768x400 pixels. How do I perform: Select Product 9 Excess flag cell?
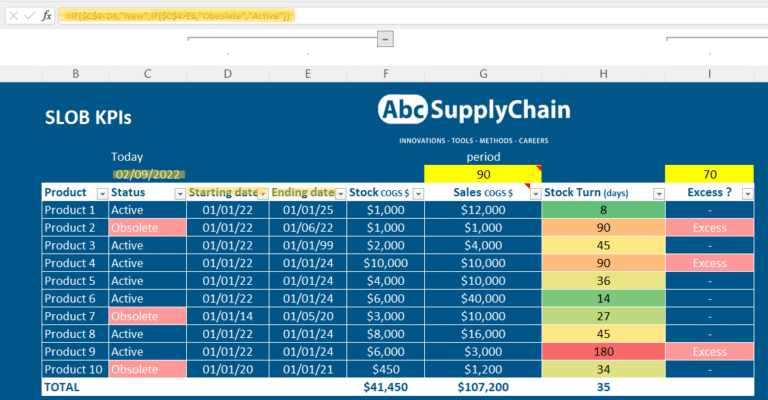(x=709, y=352)
